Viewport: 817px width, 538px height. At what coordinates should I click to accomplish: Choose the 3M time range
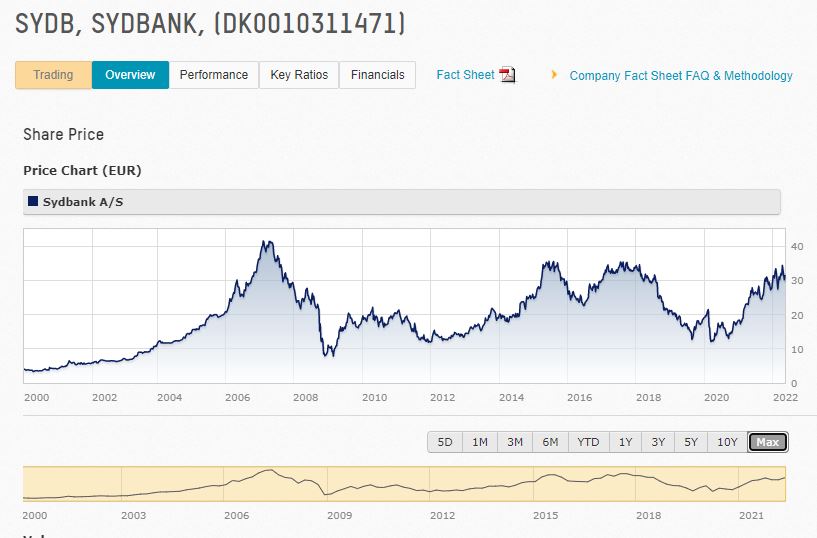pyautogui.click(x=515, y=442)
